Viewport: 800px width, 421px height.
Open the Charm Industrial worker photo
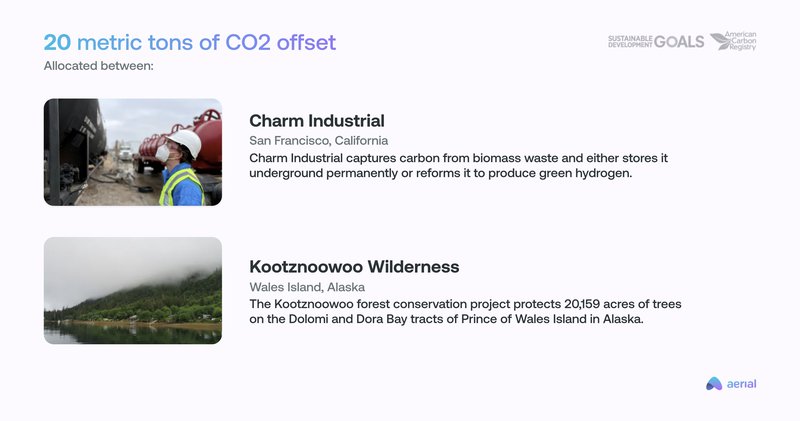pyautogui.click(x=133, y=152)
